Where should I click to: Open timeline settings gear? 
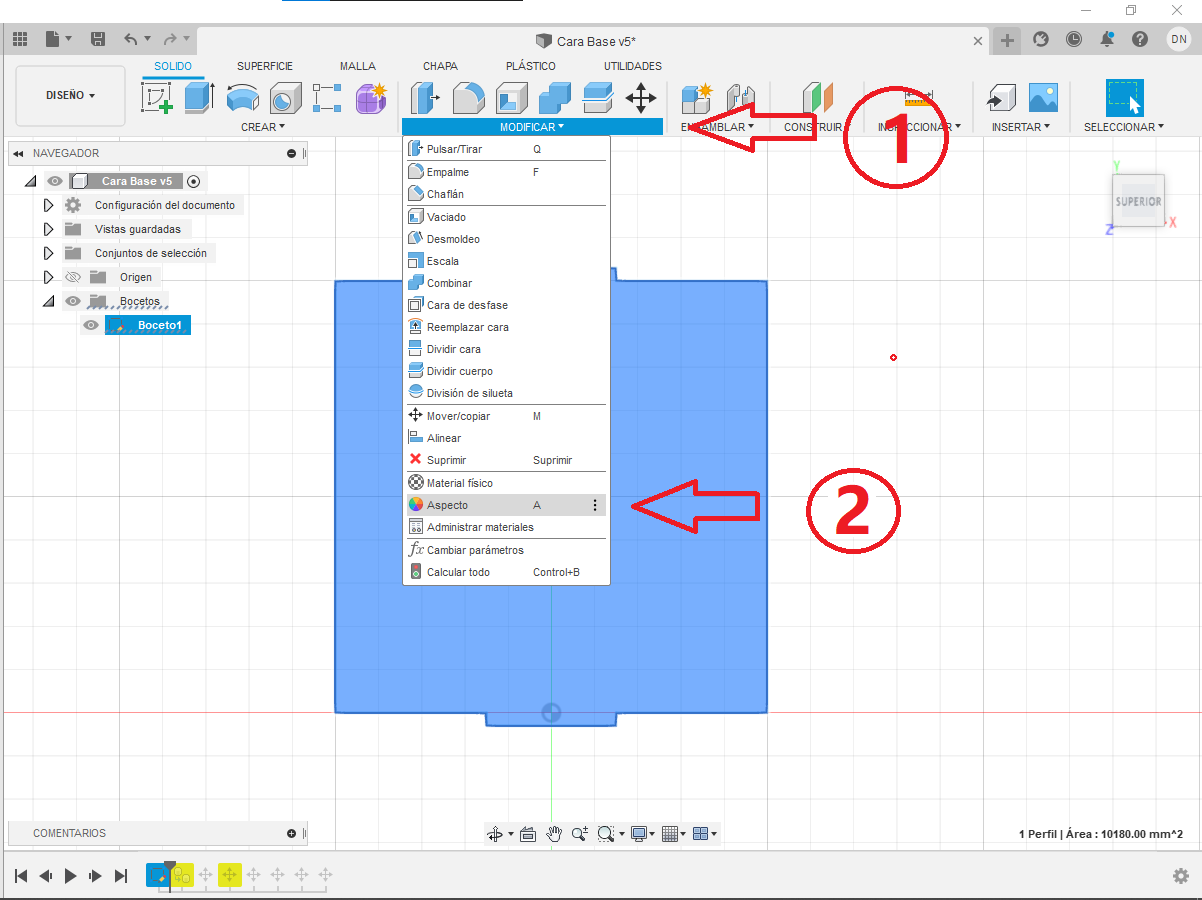tap(1181, 876)
